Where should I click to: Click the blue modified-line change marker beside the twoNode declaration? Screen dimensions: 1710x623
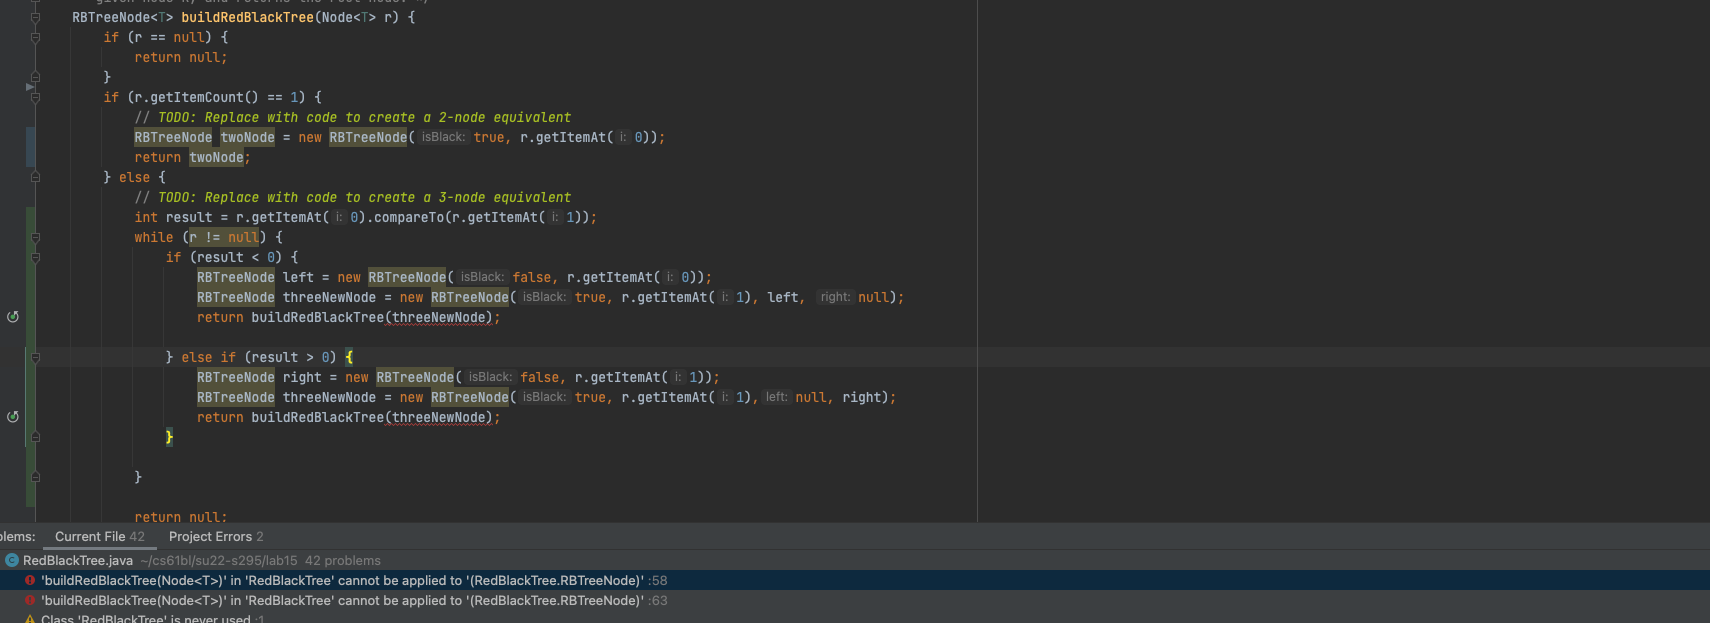pyautogui.click(x=31, y=147)
